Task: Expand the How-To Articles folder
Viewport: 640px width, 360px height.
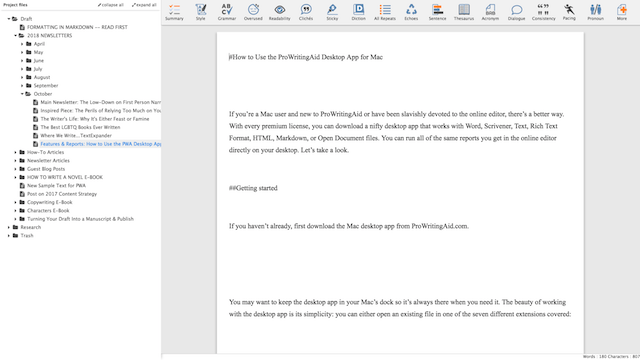Action: tap(16, 152)
